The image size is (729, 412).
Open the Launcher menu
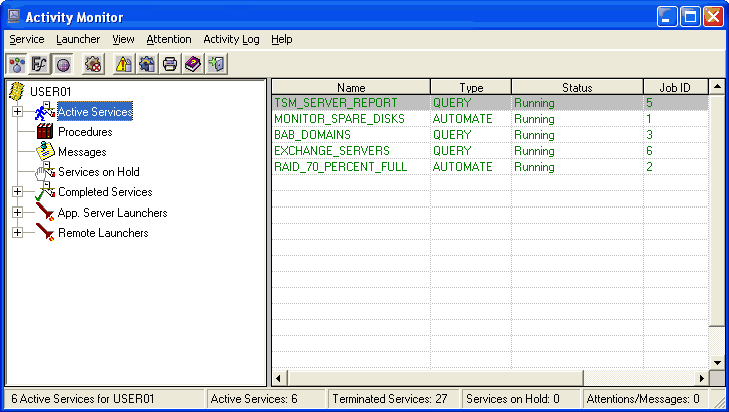(78, 39)
